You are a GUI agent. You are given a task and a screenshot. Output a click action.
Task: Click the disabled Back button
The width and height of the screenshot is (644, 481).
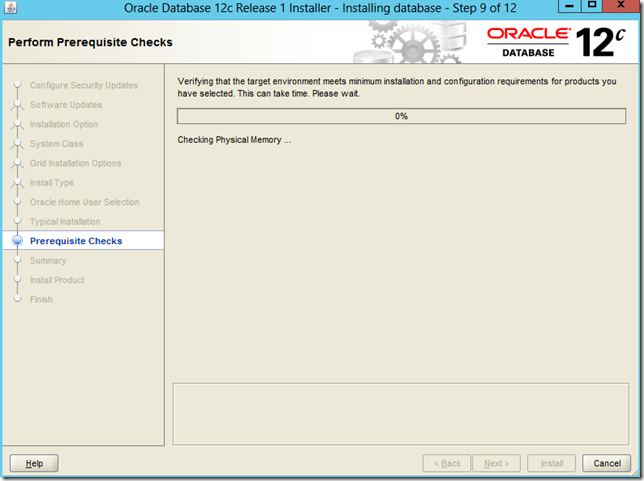coord(447,463)
